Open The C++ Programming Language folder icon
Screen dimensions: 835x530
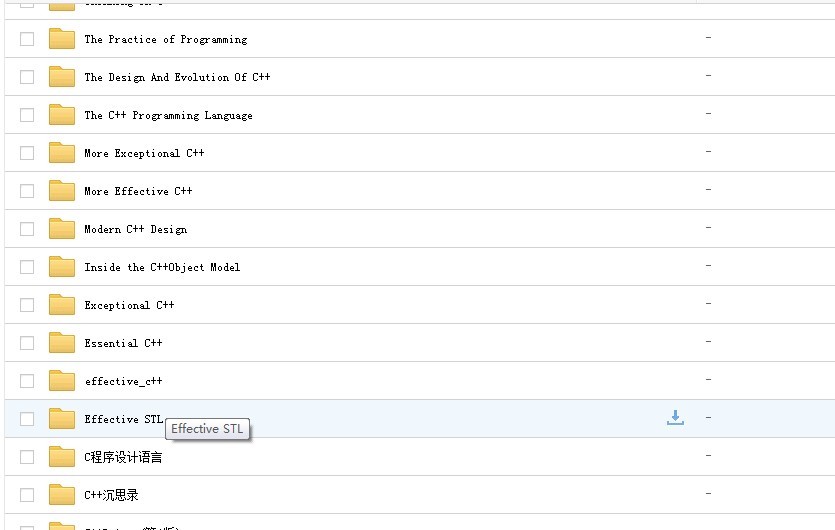(x=62, y=115)
